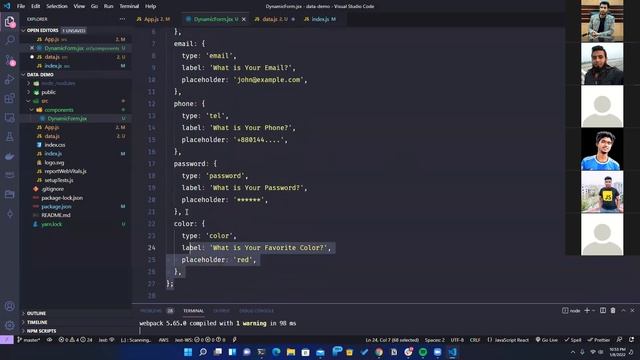Kill terminal with the trash icon
The height and width of the screenshot is (360, 640).
coord(613,311)
